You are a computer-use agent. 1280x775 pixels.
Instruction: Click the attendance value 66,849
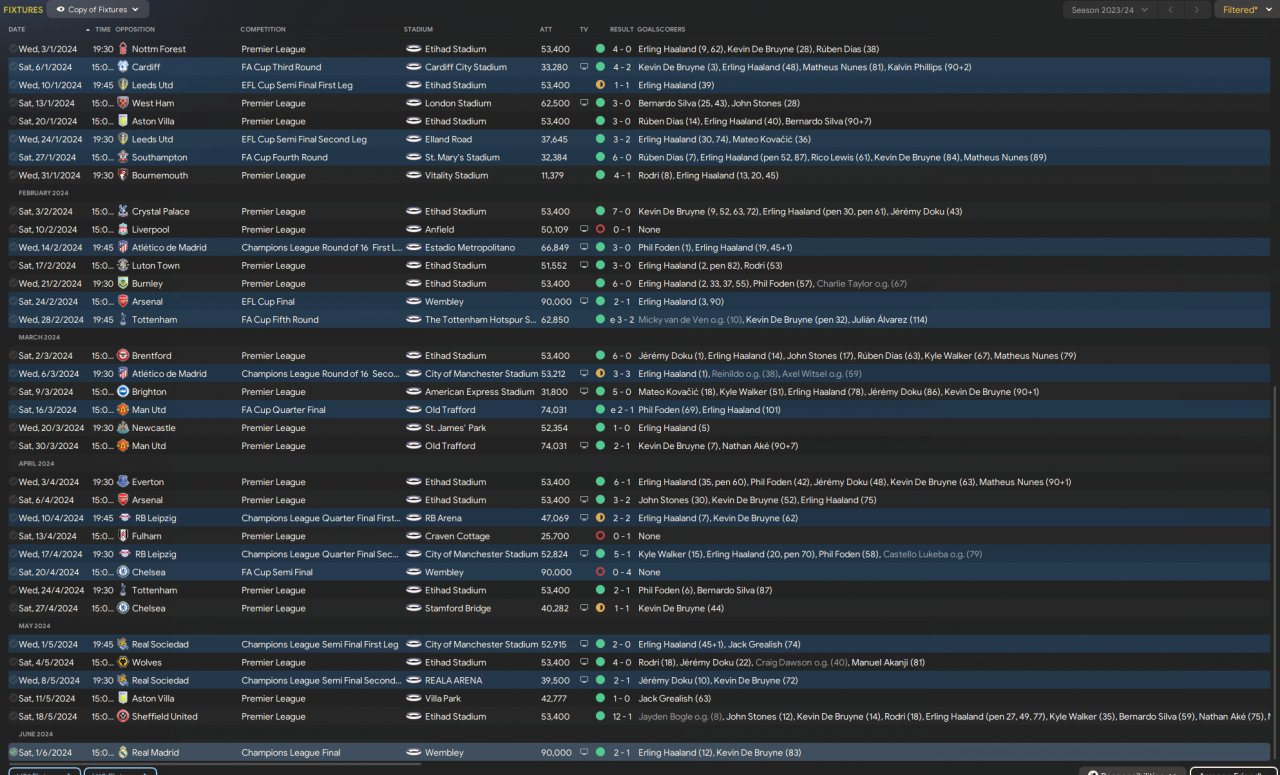point(555,247)
